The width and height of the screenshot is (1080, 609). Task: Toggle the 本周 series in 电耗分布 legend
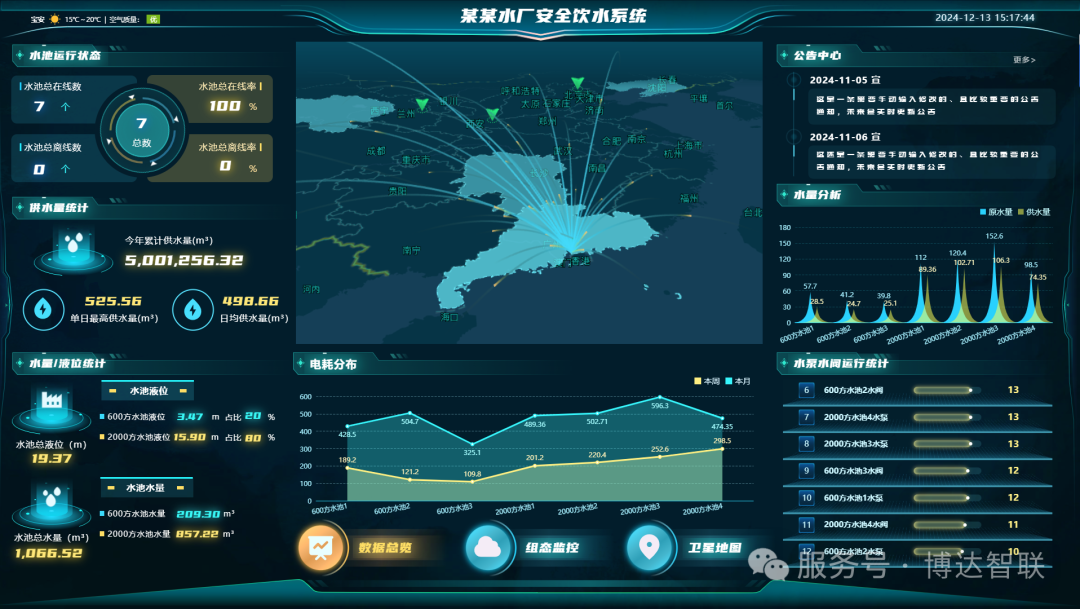(705, 381)
